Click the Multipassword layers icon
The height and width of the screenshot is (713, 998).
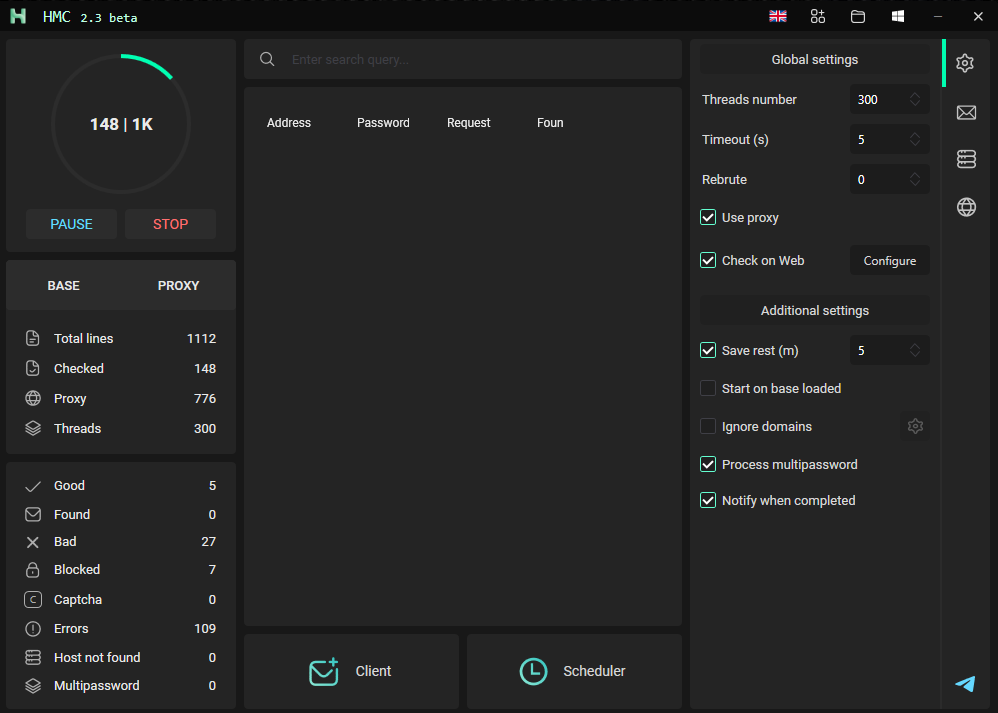tap(33, 686)
